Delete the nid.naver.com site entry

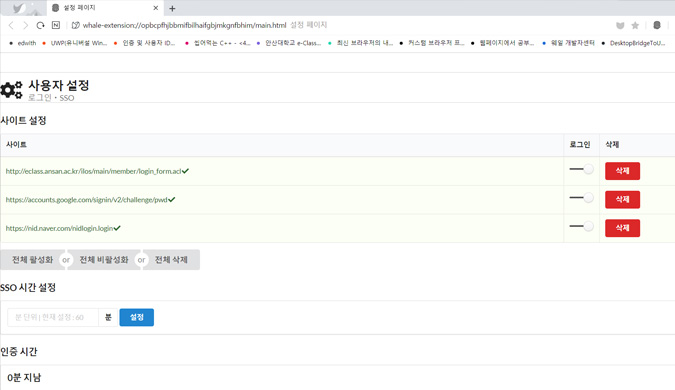pyautogui.click(x=622, y=228)
